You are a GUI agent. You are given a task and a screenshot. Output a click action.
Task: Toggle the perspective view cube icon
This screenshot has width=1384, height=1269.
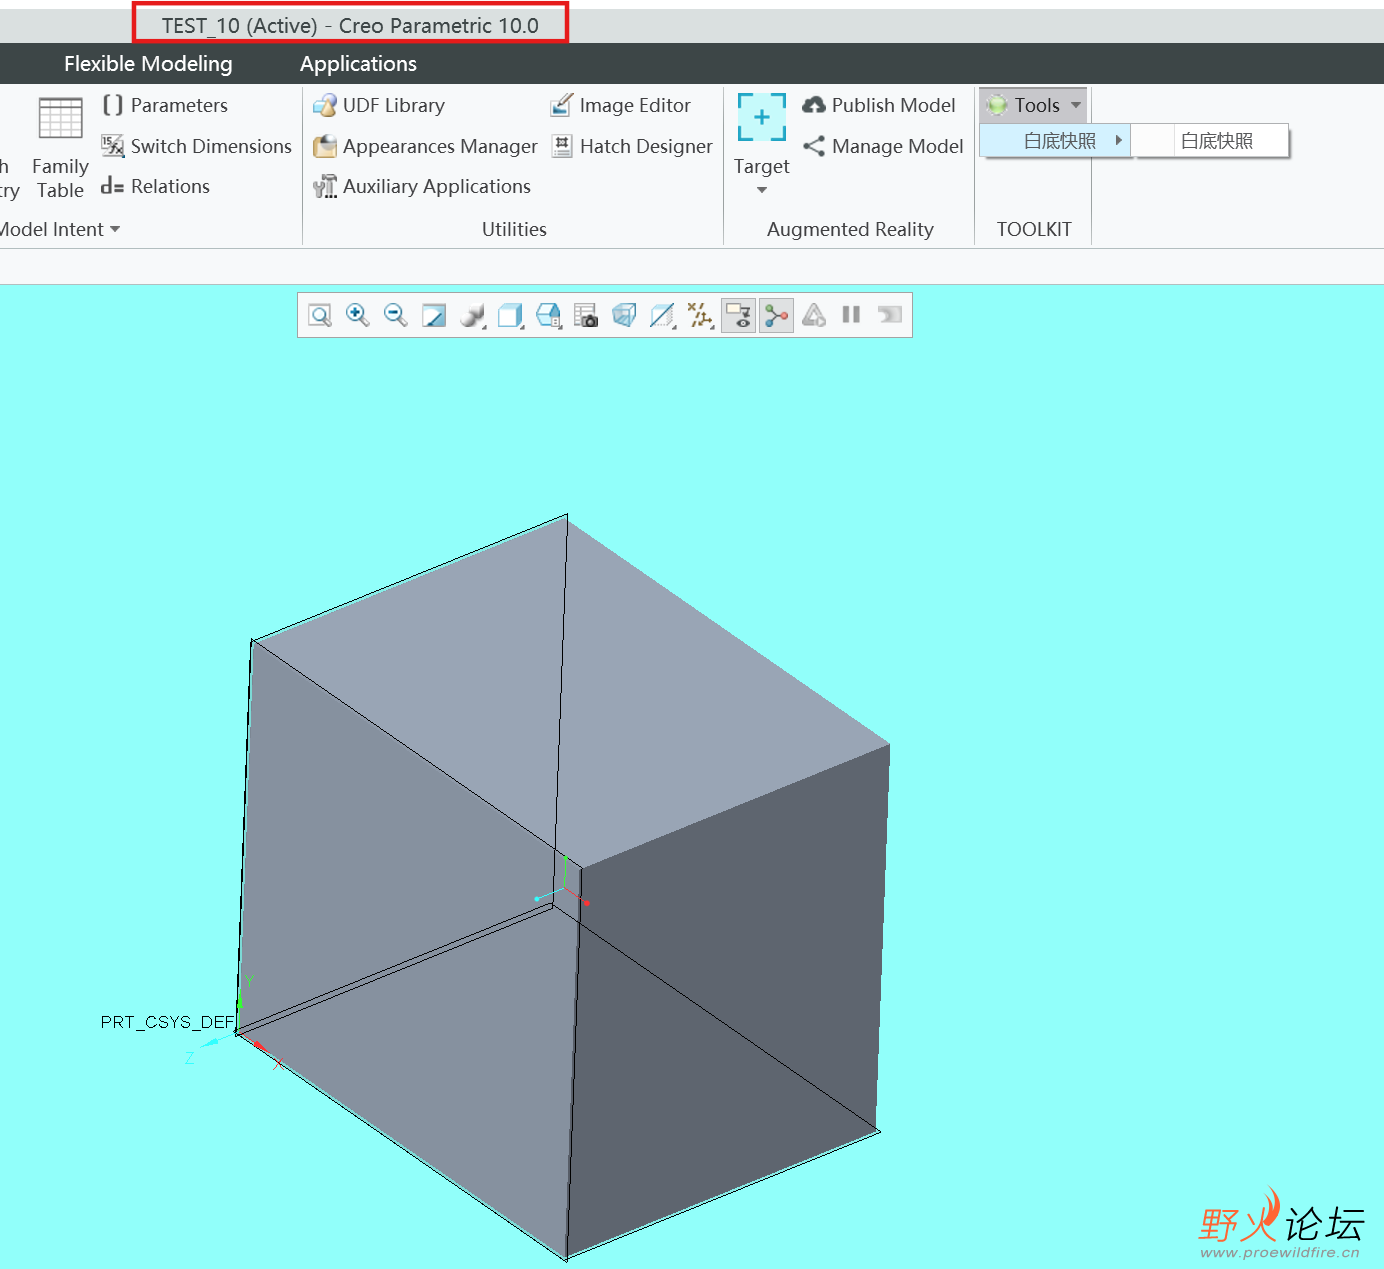coord(624,316)
